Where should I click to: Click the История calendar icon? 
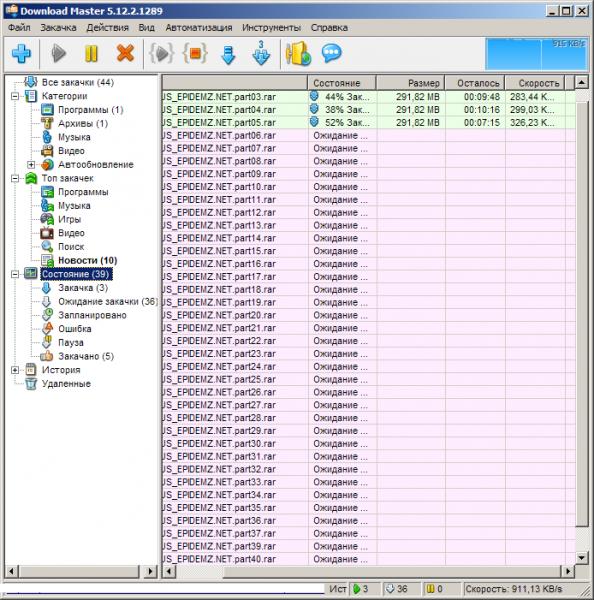pyautogui.click(x=31, y=370)
